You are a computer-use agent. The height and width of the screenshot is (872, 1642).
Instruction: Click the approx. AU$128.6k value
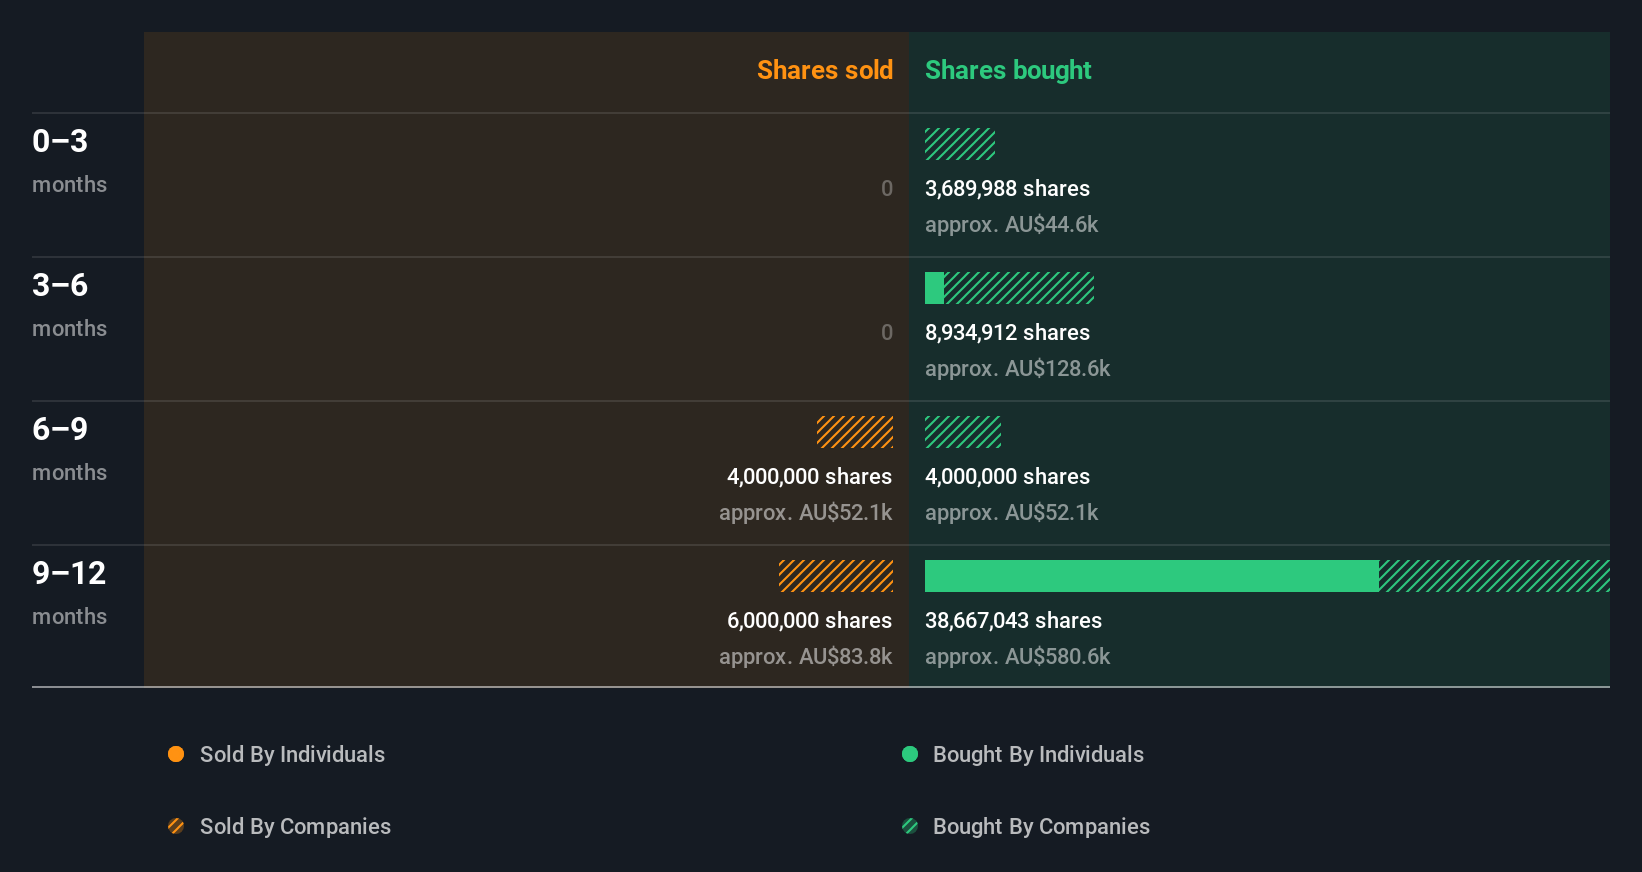[1017, 368]
